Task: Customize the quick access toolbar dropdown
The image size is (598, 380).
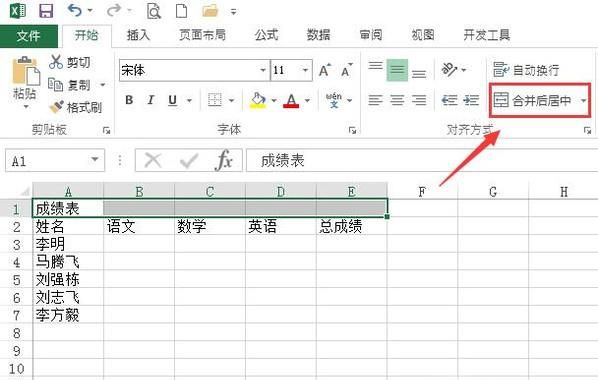Action: (x=233, y=12)
